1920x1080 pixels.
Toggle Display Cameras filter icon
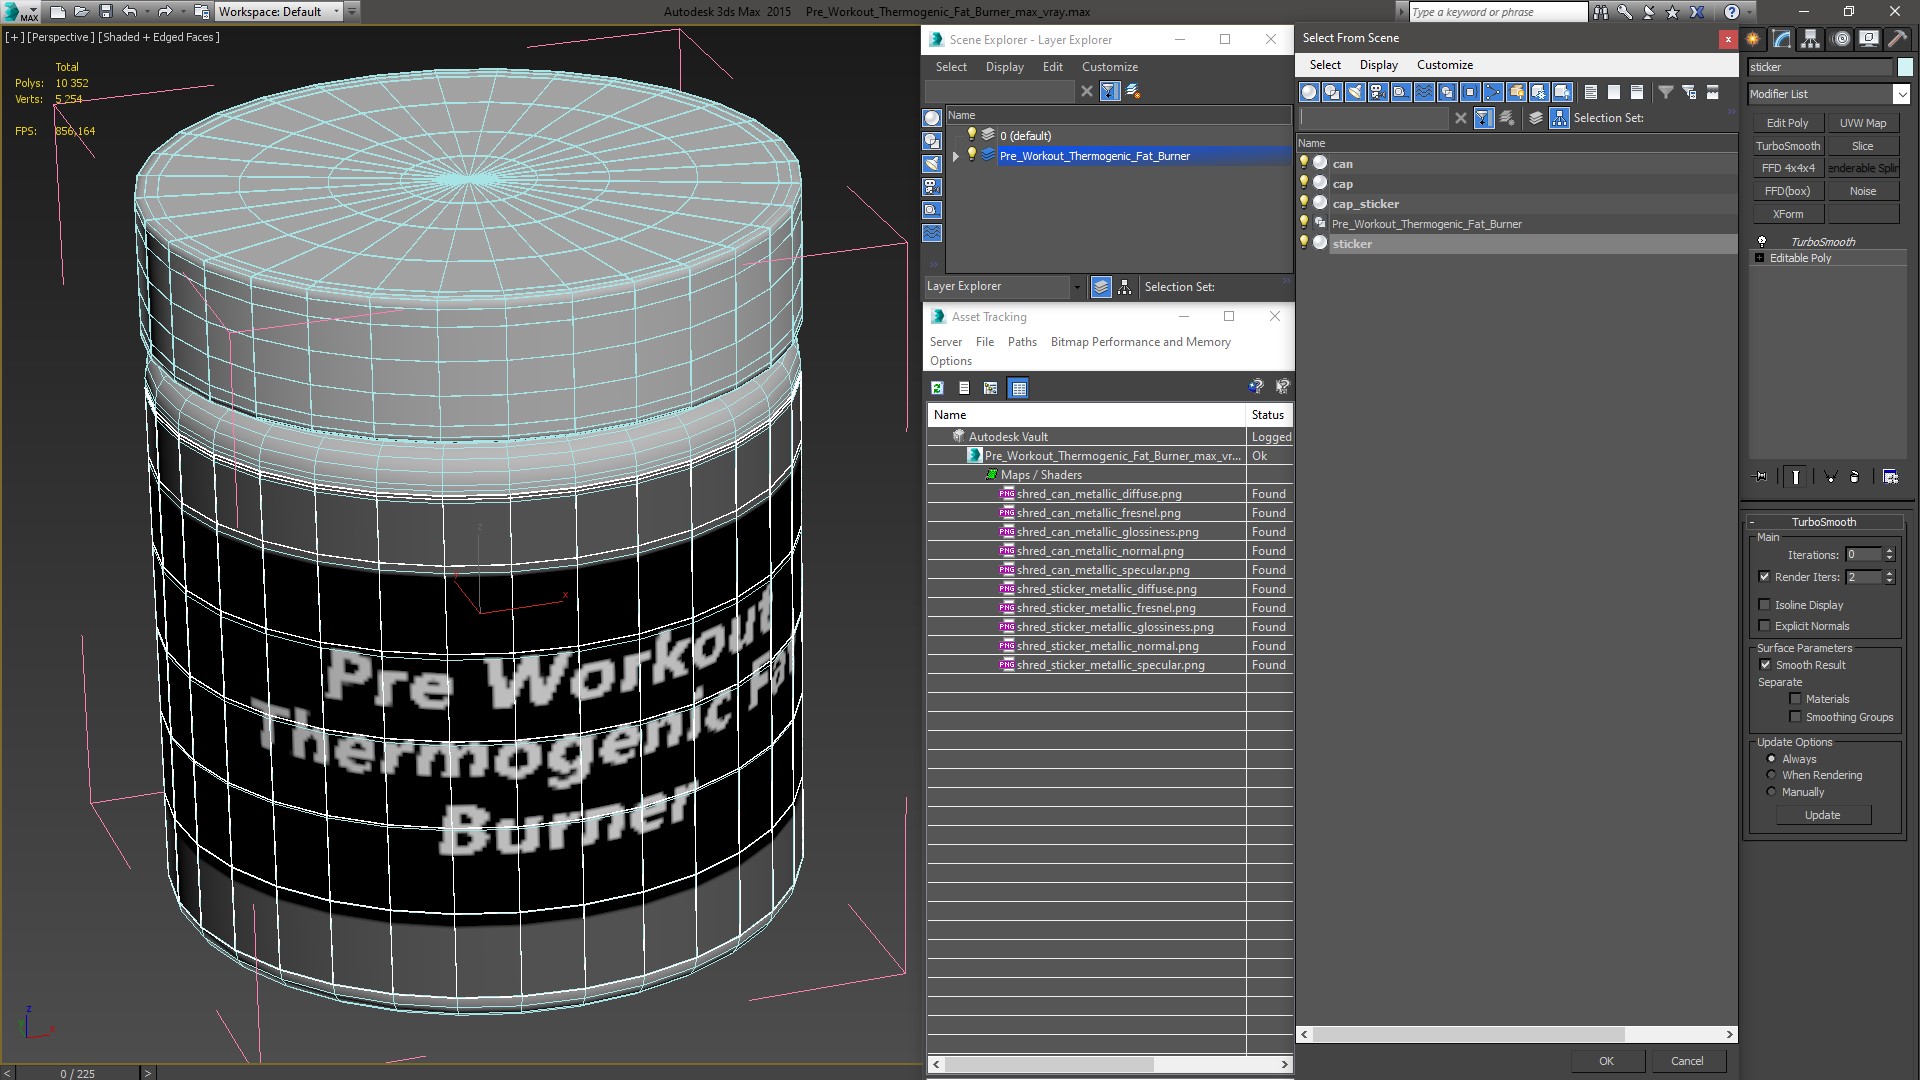pos(1378,92)
